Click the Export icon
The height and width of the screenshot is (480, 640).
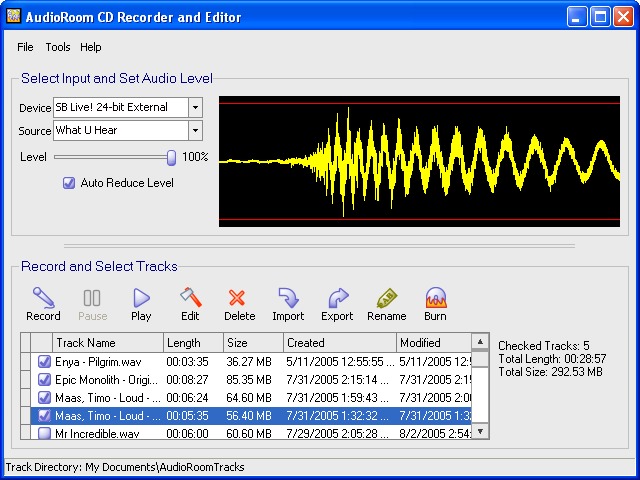pyautogui.click(x=338, y=298)
